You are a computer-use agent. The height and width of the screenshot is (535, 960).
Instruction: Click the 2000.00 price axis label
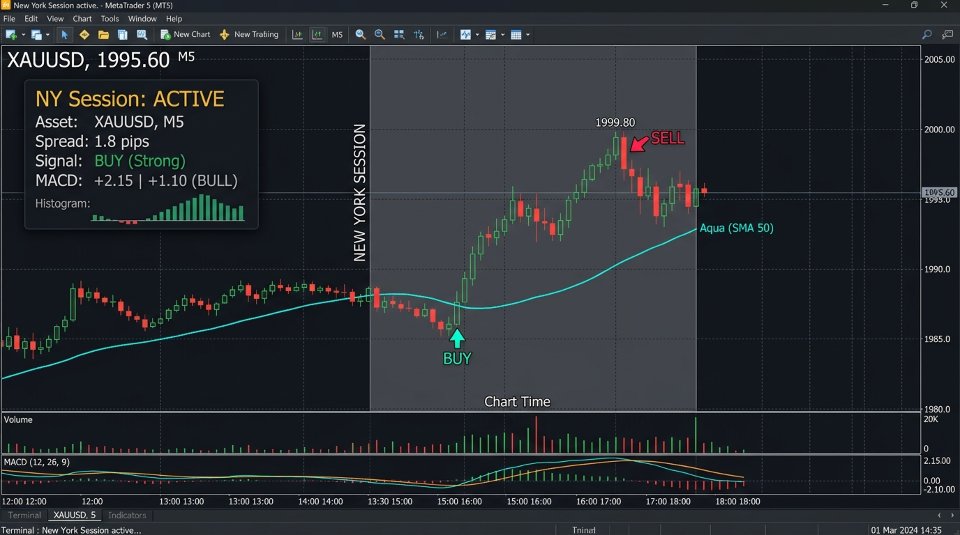pyautogui.click(x=940, y=130)
